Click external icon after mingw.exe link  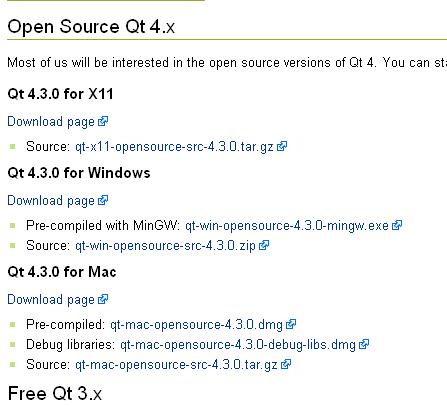397,225
